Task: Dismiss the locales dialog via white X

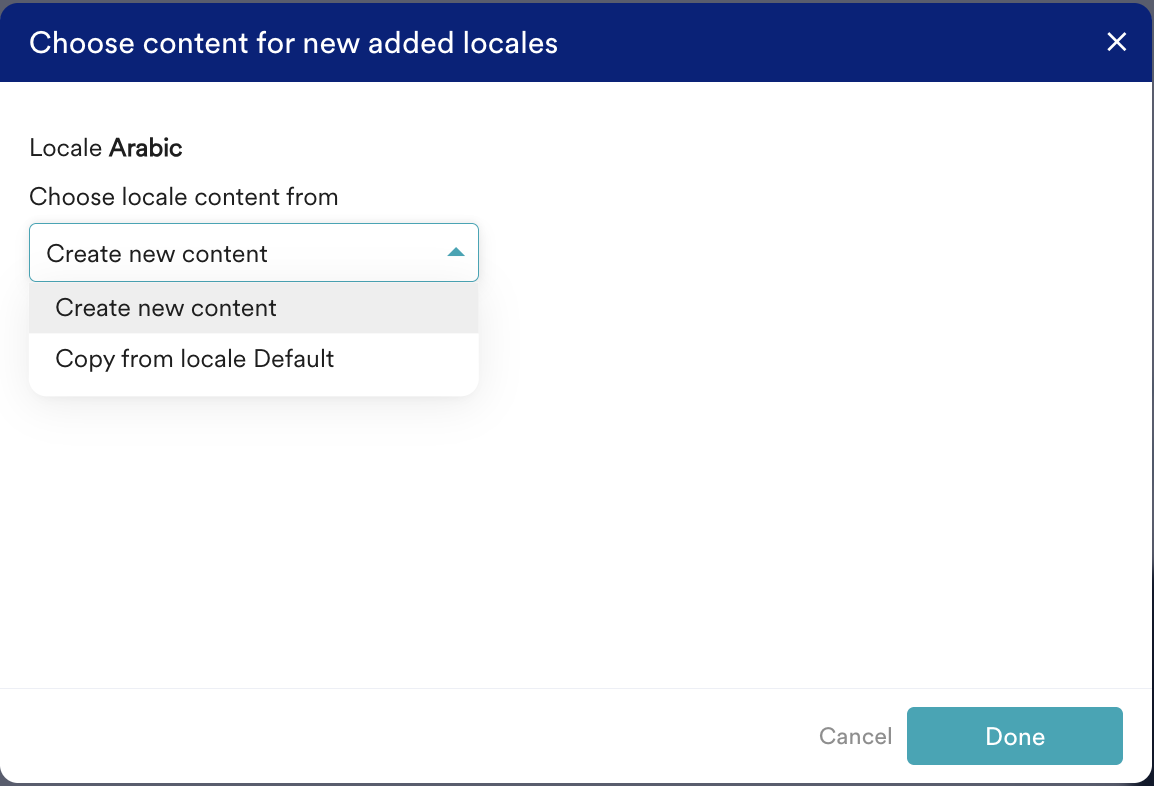Action: [x=1116, y=42]
